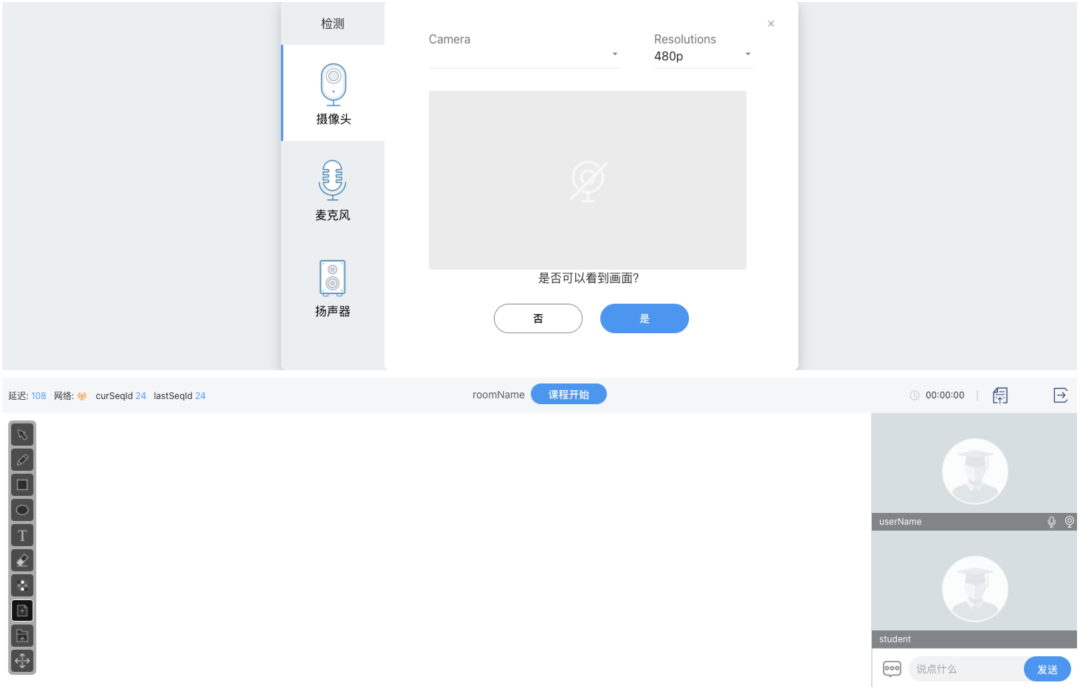Toggle the folder upload tool in the toolbar

[21, 635]
